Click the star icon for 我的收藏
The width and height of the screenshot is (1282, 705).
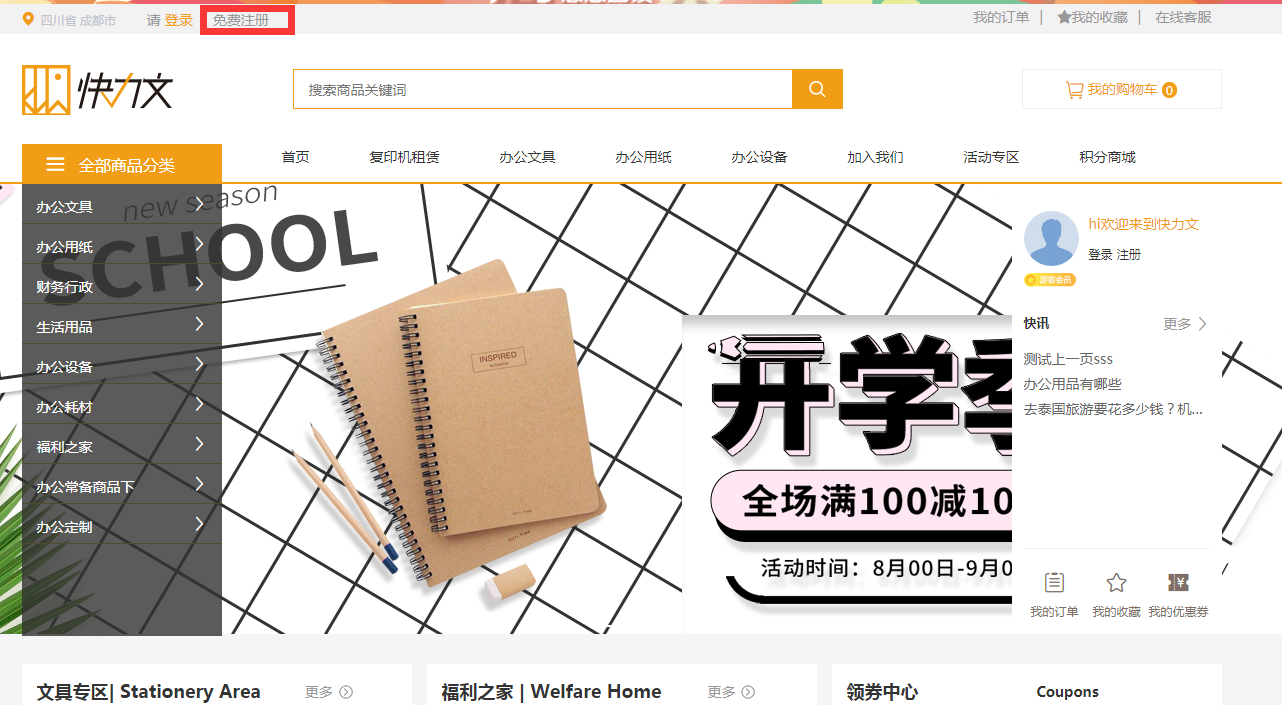[x=1115, y=582]
